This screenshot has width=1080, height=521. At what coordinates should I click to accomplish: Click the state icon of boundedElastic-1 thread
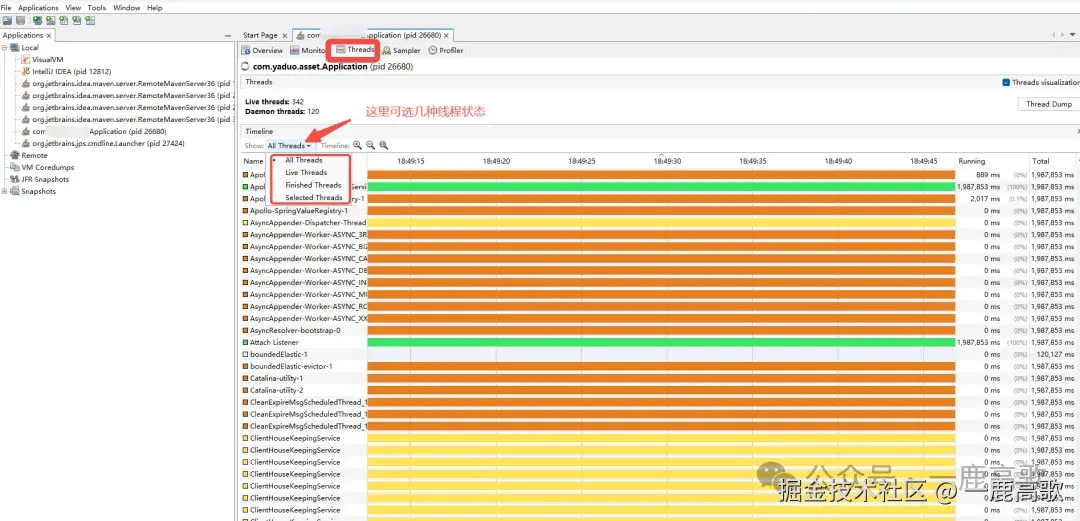245,354
